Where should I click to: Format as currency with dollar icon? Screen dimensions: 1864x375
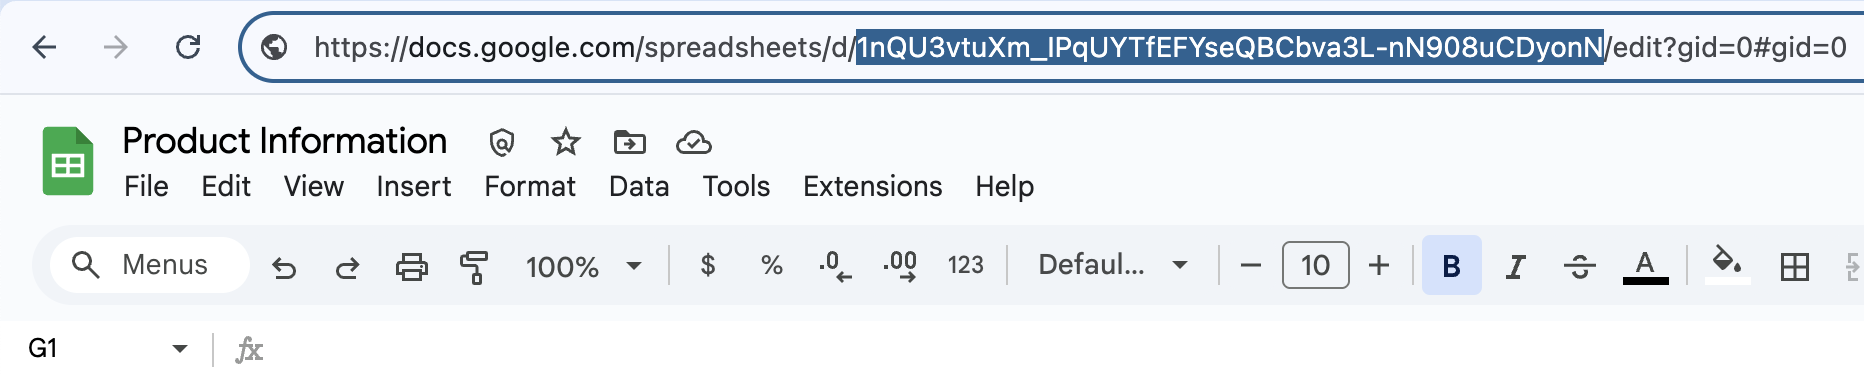pyautogui.click(x=708, y=265)
